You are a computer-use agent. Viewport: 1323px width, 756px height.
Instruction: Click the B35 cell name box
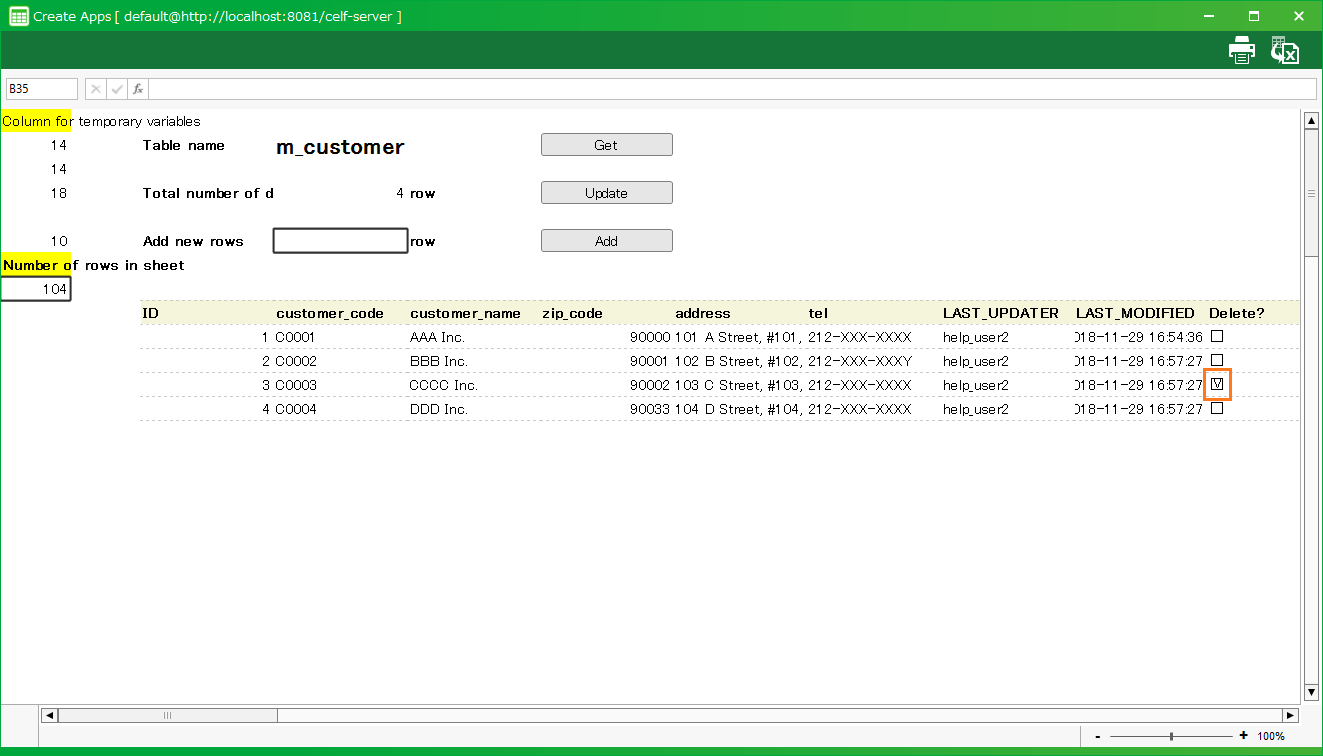42,89
